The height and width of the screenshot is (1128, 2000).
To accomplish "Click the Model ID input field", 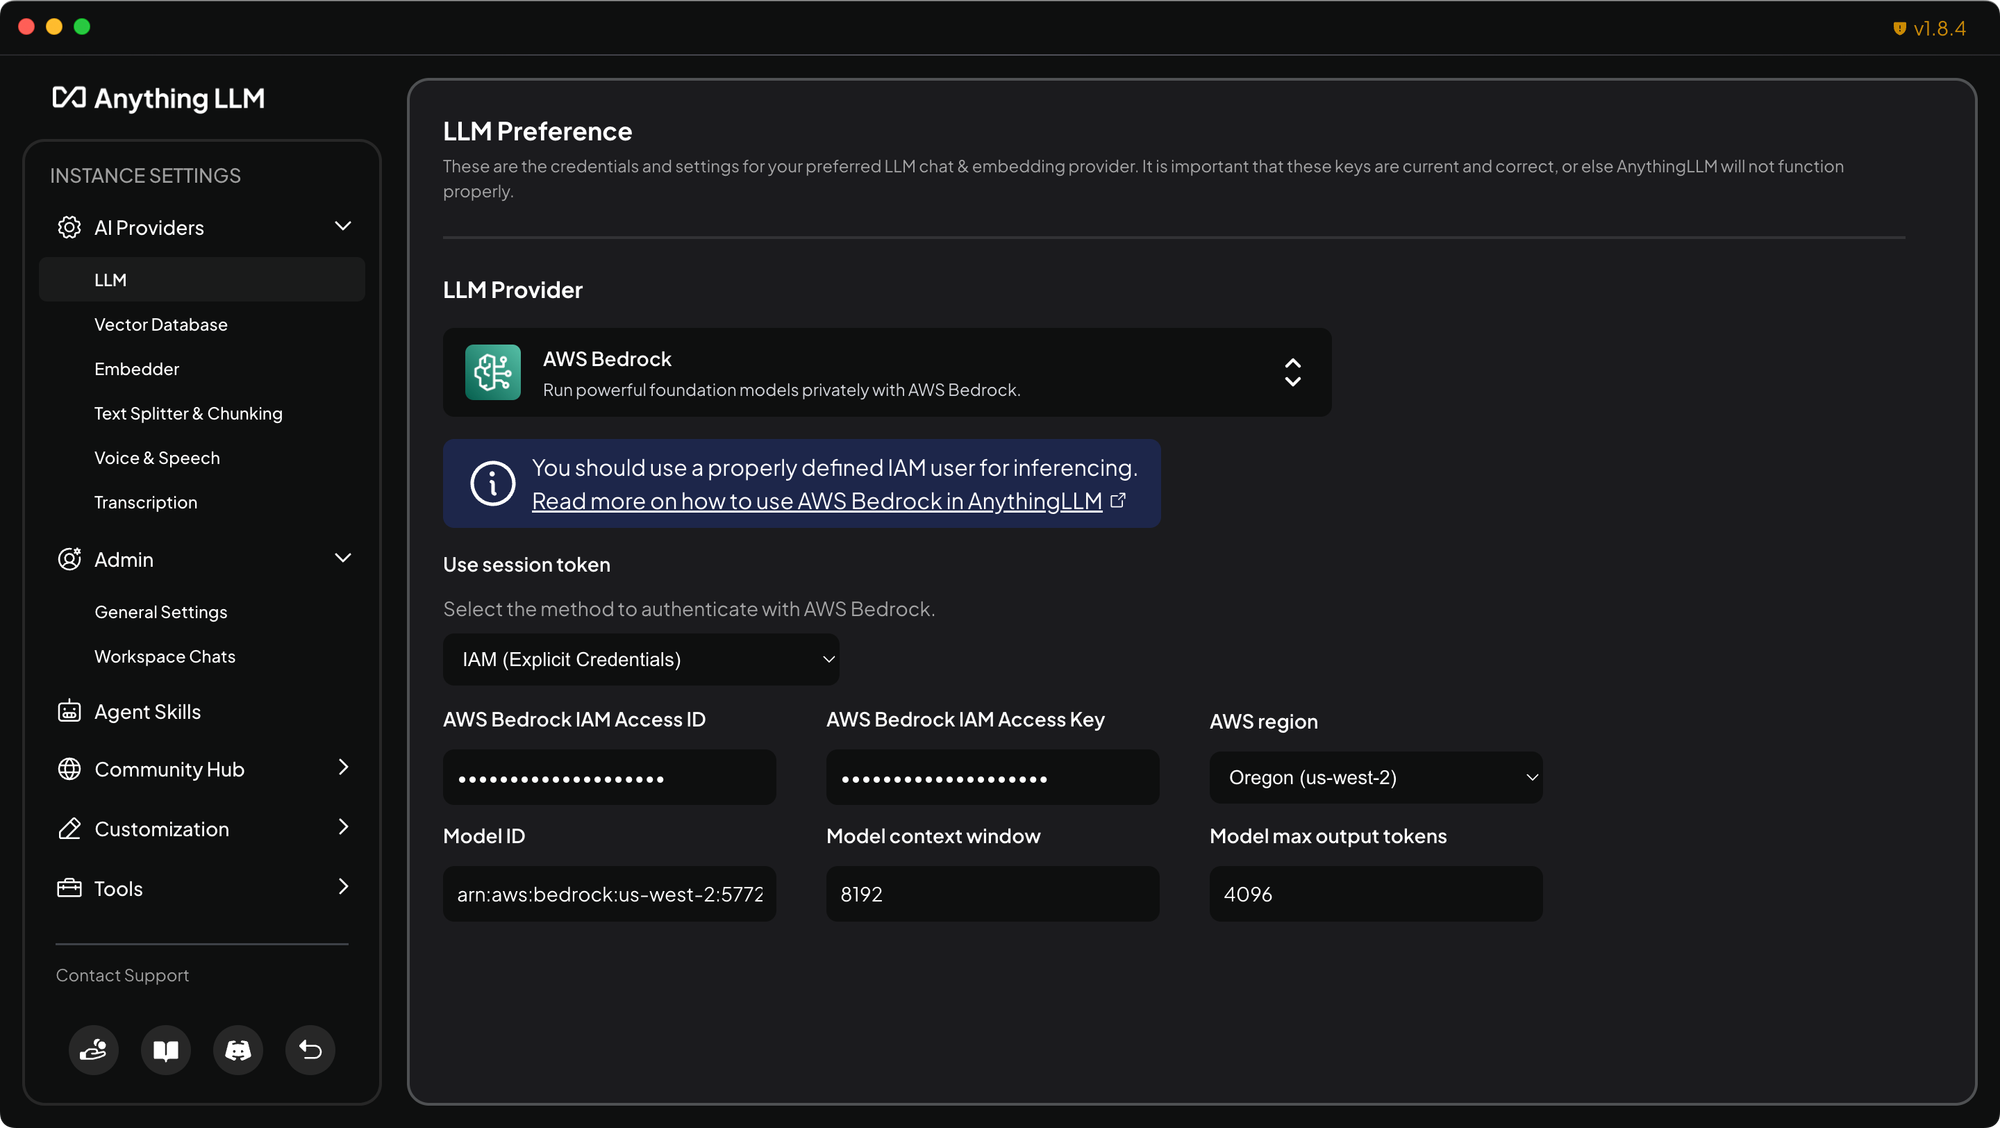I will (x=609, y=894).
